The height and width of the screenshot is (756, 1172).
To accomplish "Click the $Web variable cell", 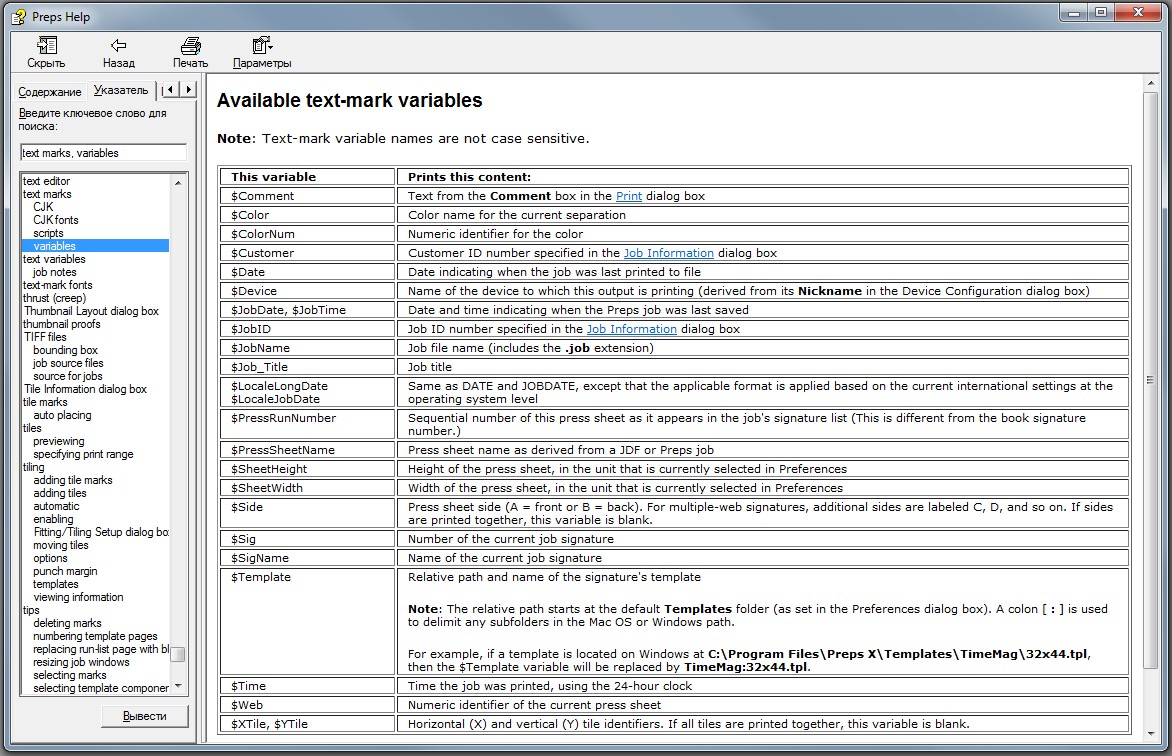I will [x=307, y=705].
